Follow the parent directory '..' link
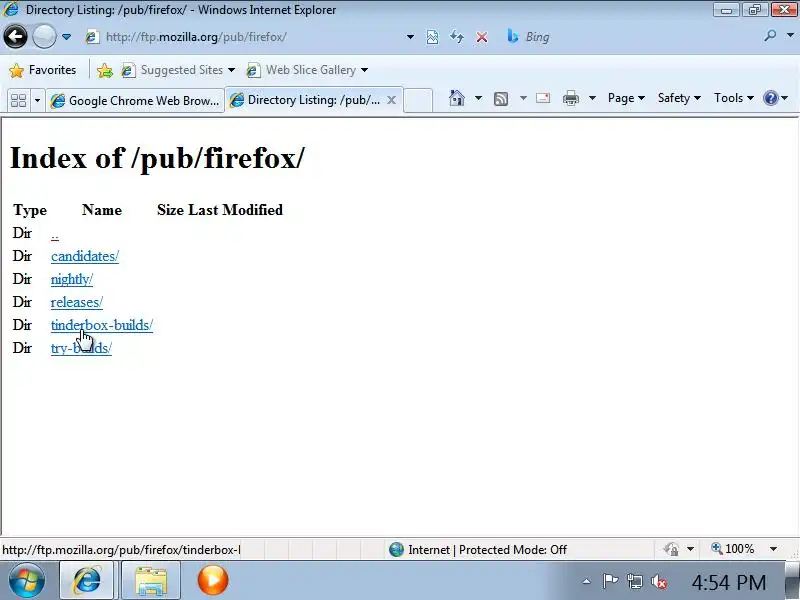800x600 pixels. [55, 235]
